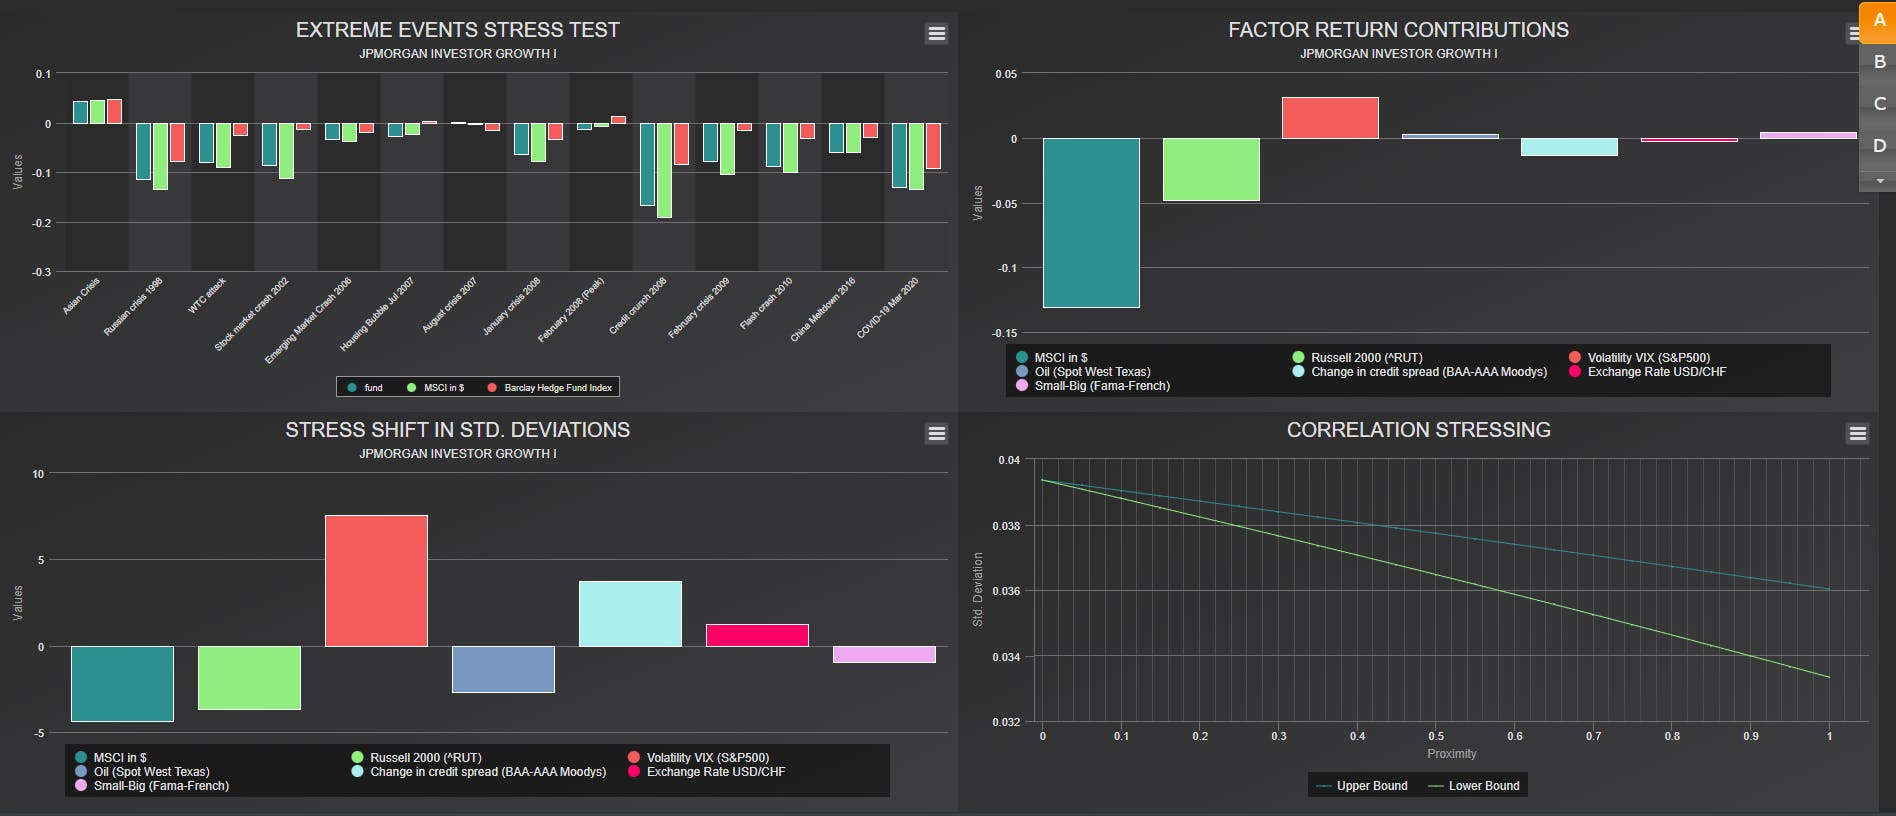Hide MSCI in $ in stress test legend
This screenshot has width=1896, height=816.
click(x=435, y=387)
